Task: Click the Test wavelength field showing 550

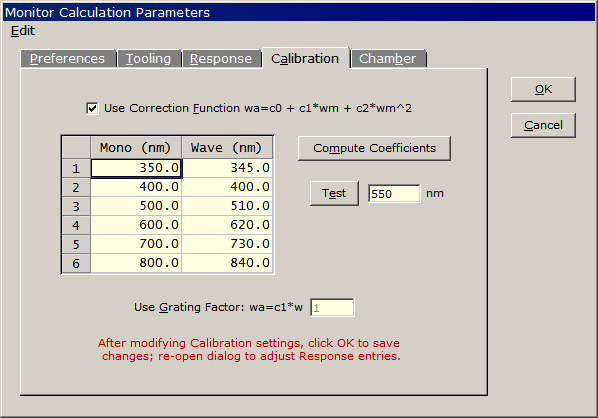Action: pos(394,193)
